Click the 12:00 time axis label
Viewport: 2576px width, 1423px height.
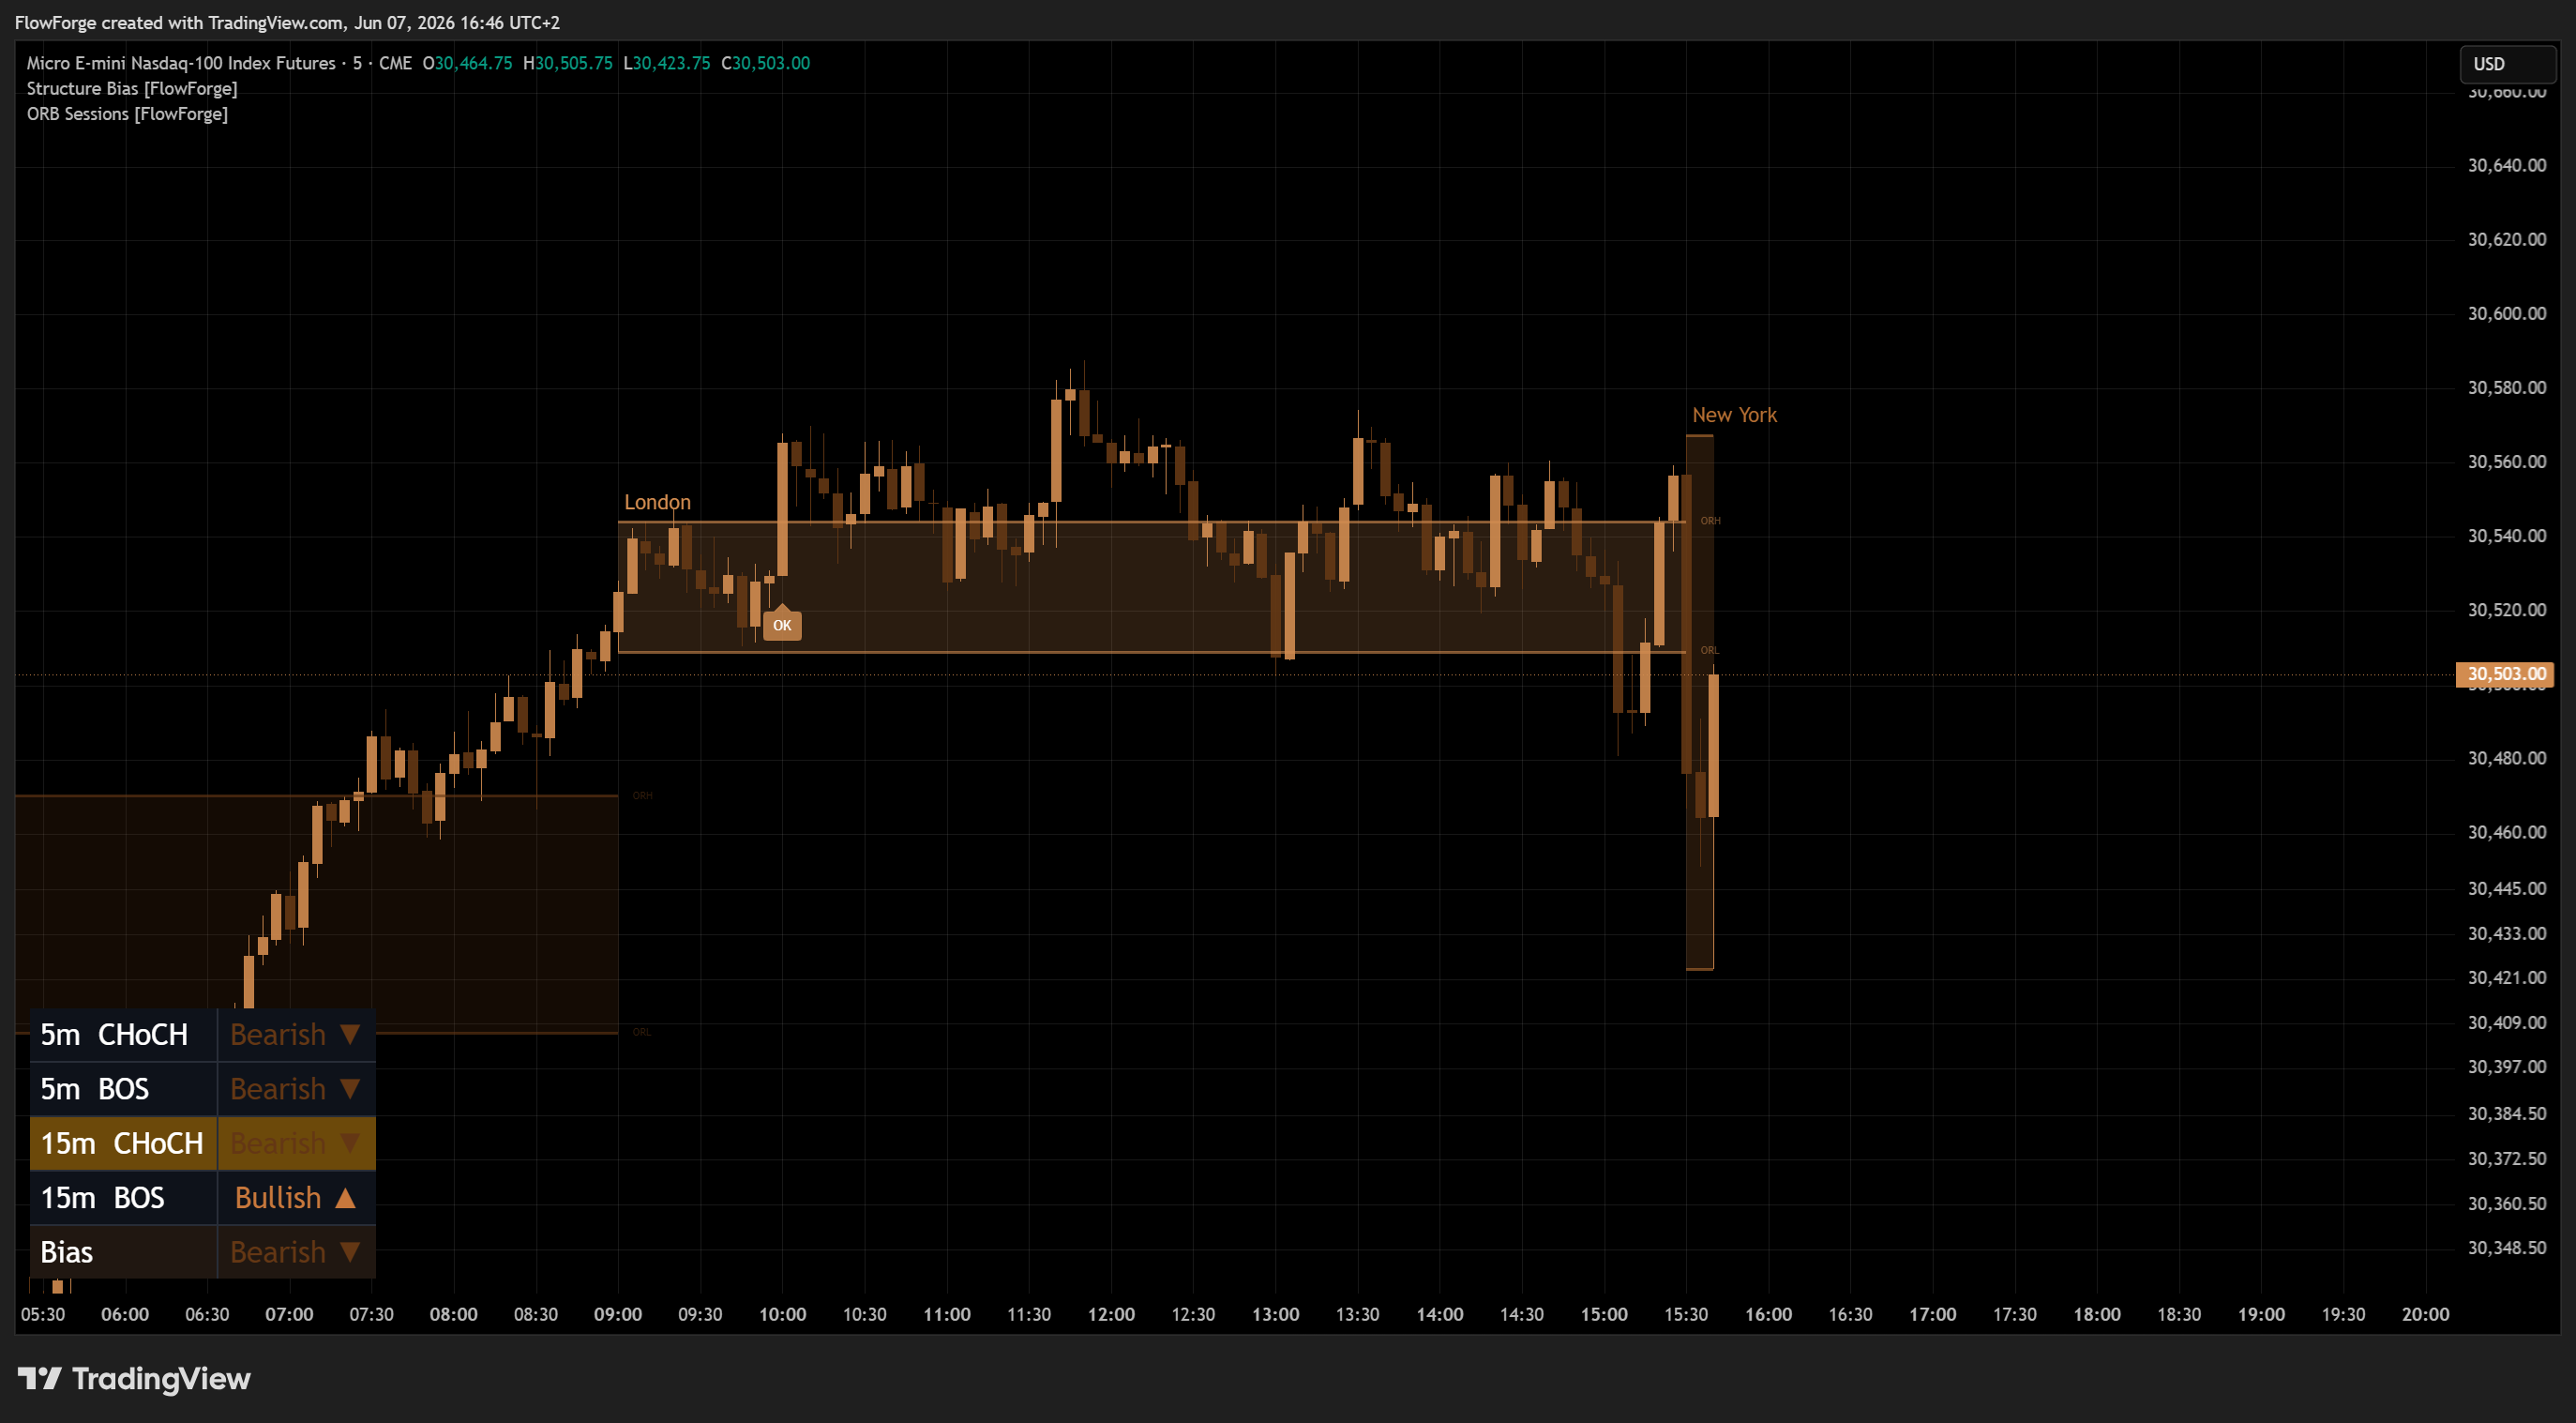[x=1111, y=1314]
